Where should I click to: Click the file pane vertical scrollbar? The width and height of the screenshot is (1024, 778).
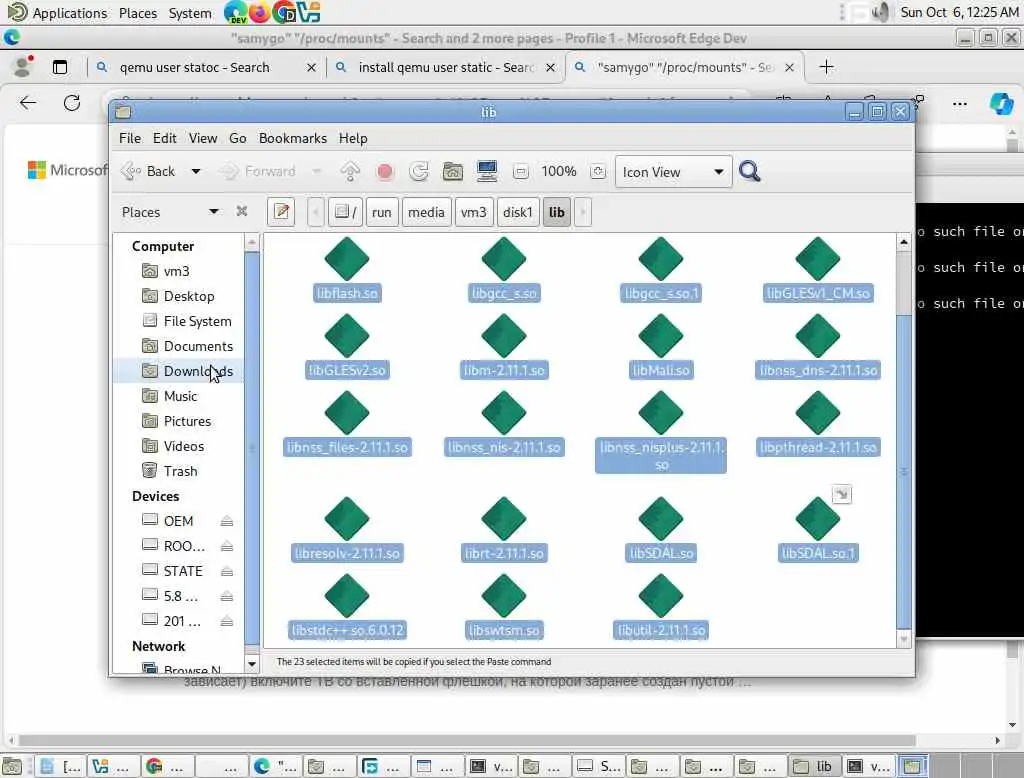point(904,472)
